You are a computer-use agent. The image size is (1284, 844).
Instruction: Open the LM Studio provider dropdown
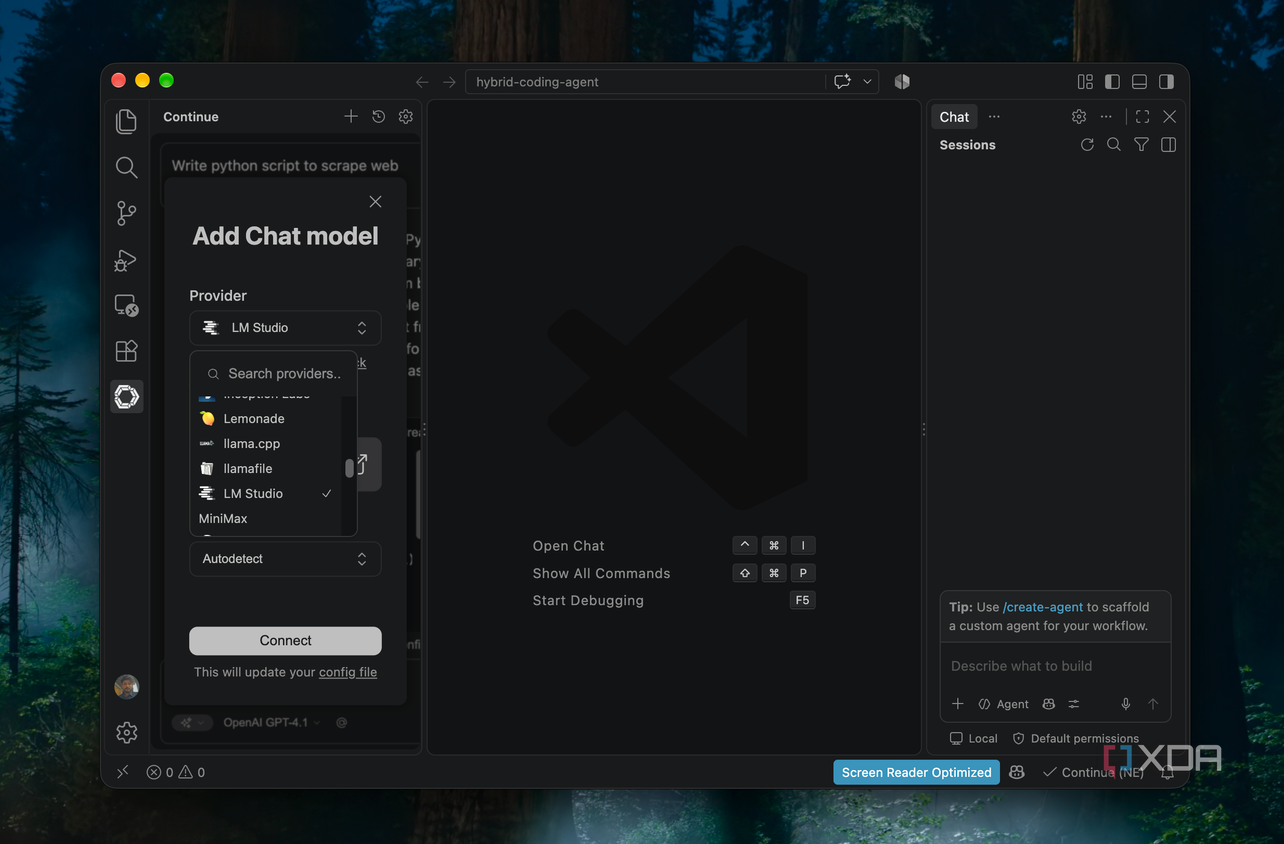coord(285,328)
